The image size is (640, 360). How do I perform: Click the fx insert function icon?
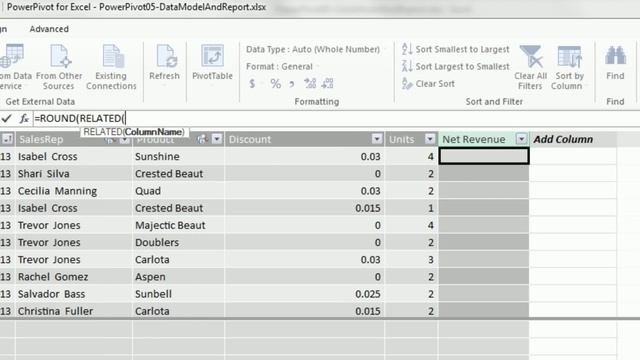click(x=24, y=118)
